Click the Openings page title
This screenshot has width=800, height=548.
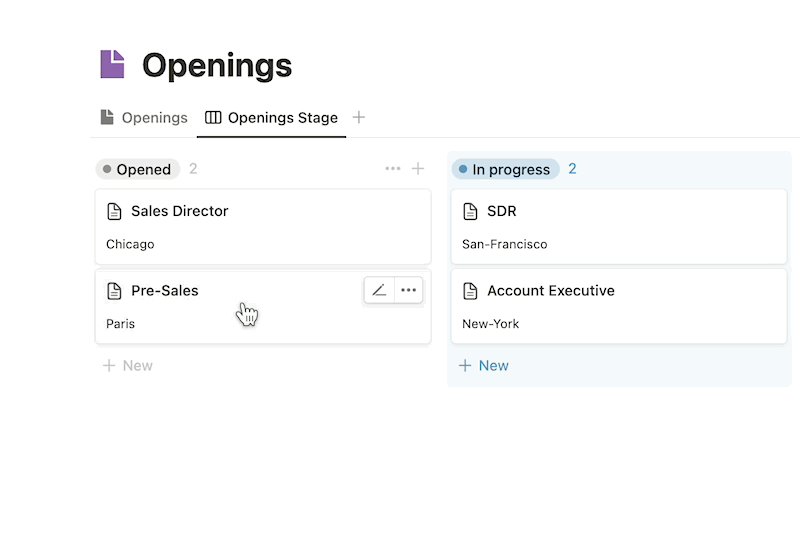(217, 66)
